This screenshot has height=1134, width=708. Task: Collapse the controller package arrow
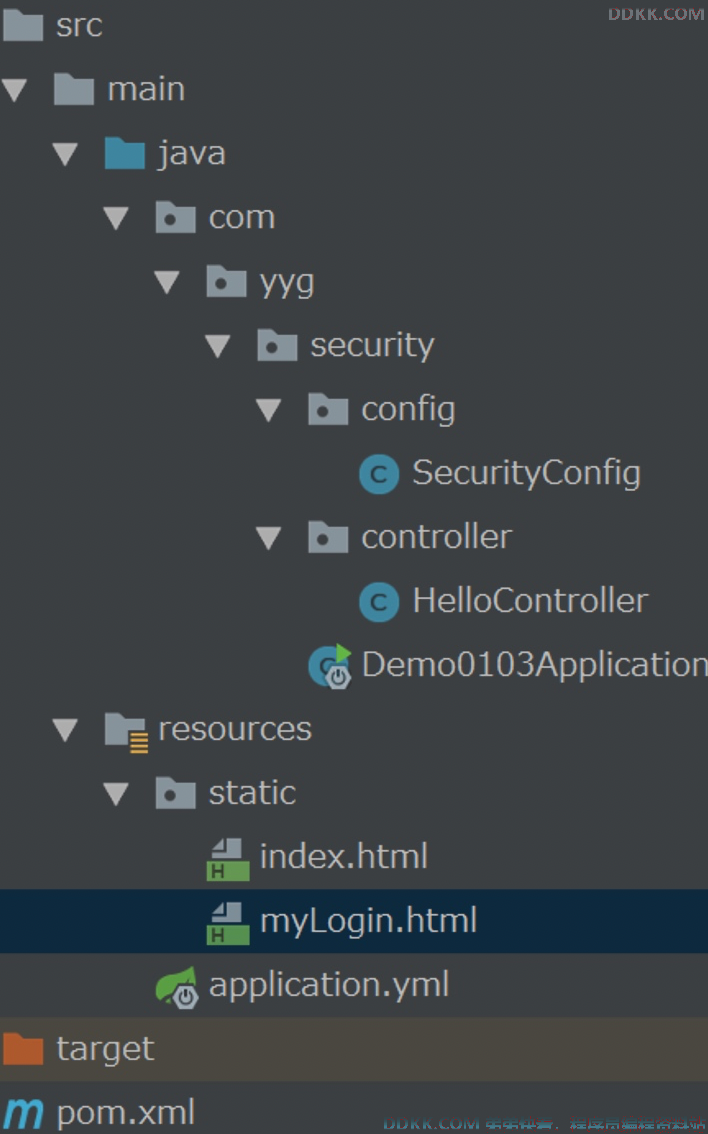coord(268,538)
